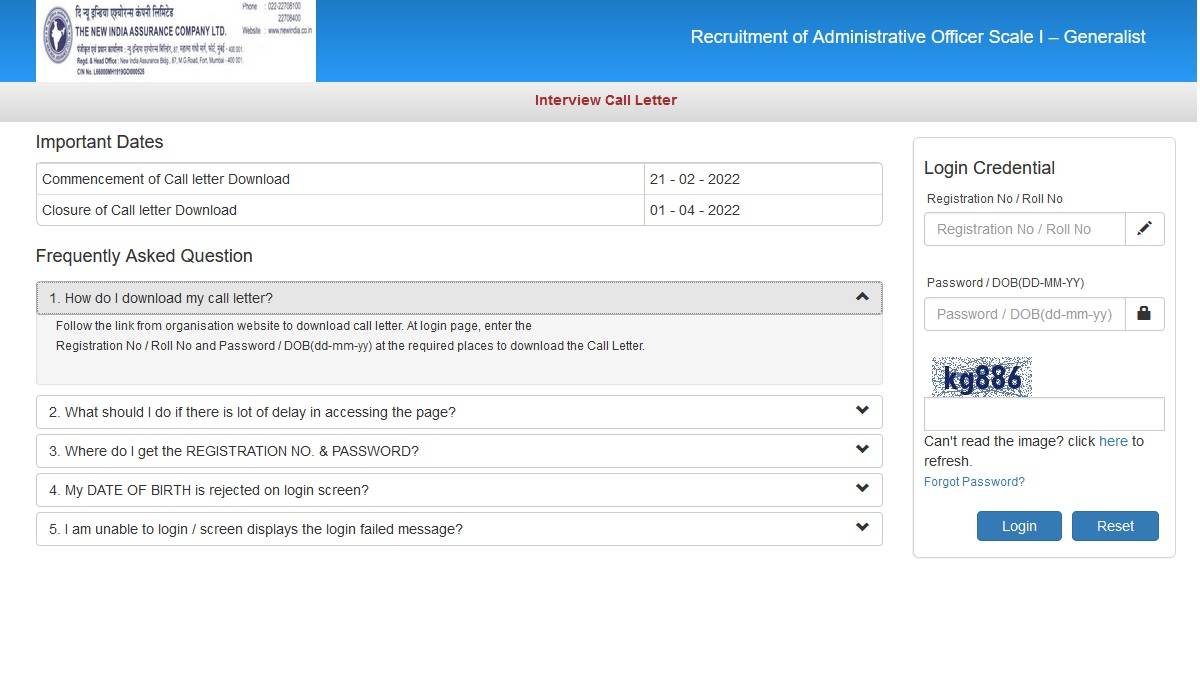1200x675 pixels.
Task: Open the Forgot Password link
Action: click(973, 481)
